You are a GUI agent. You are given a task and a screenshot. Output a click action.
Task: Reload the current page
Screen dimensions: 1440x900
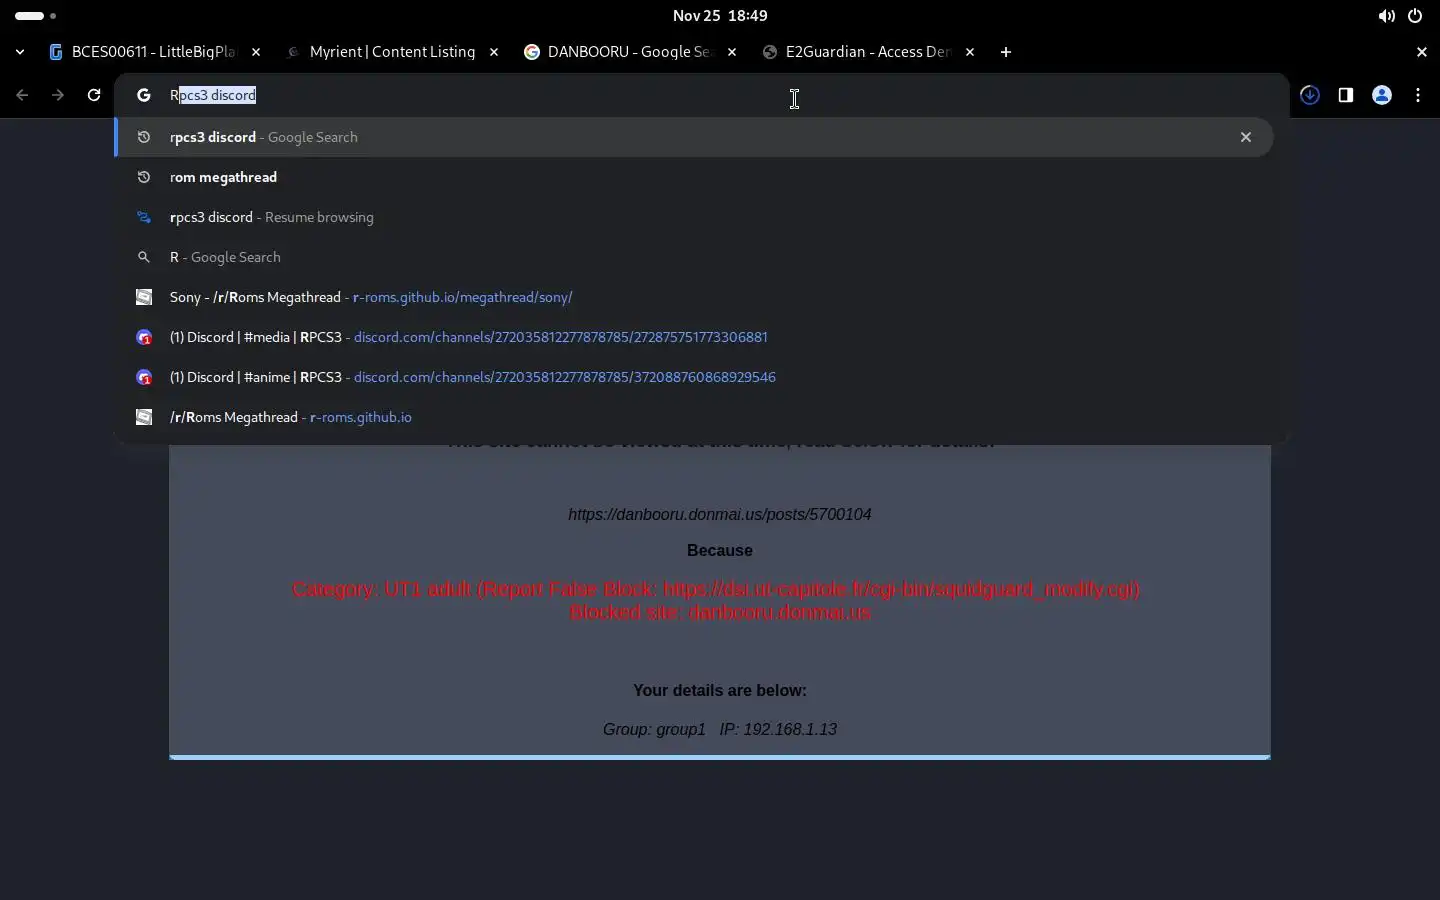94,95
